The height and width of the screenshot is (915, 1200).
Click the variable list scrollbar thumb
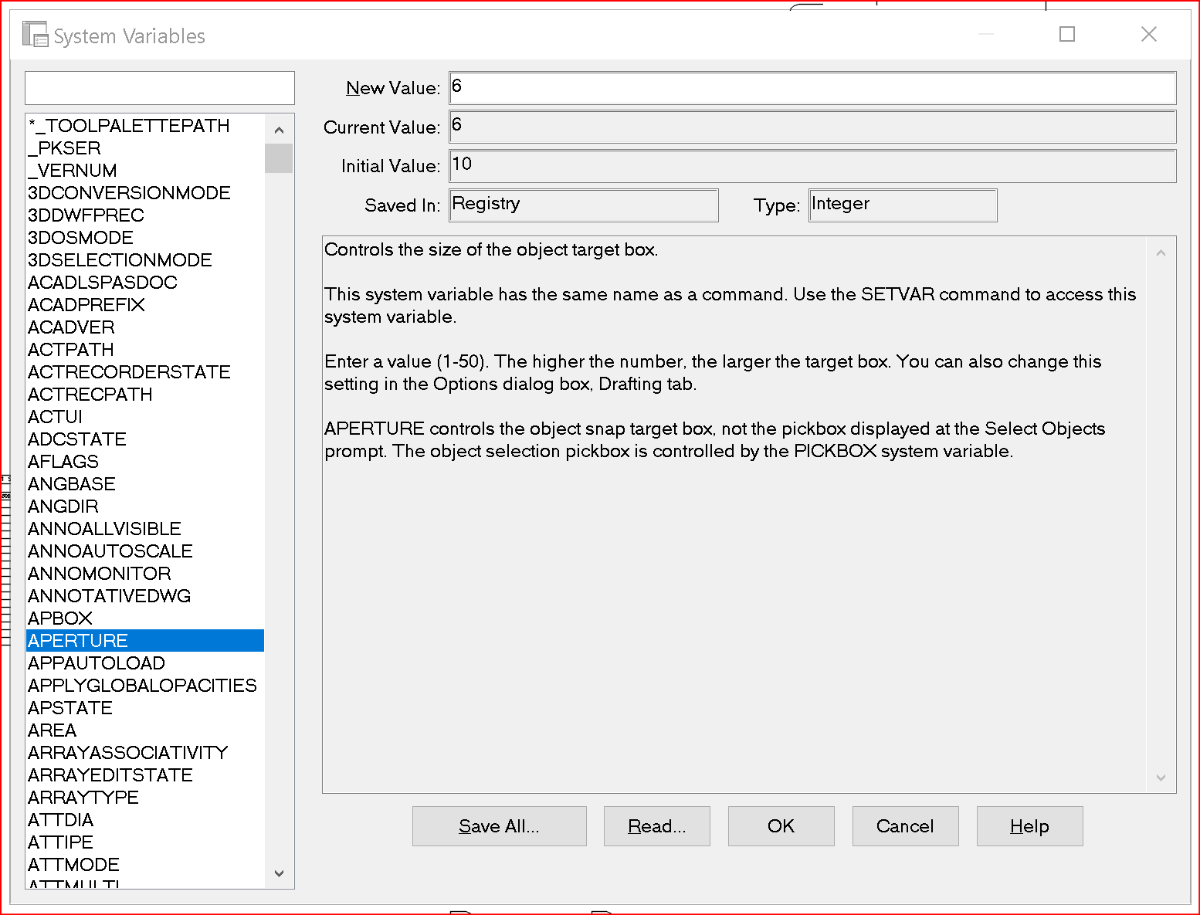tap(279, 158)
